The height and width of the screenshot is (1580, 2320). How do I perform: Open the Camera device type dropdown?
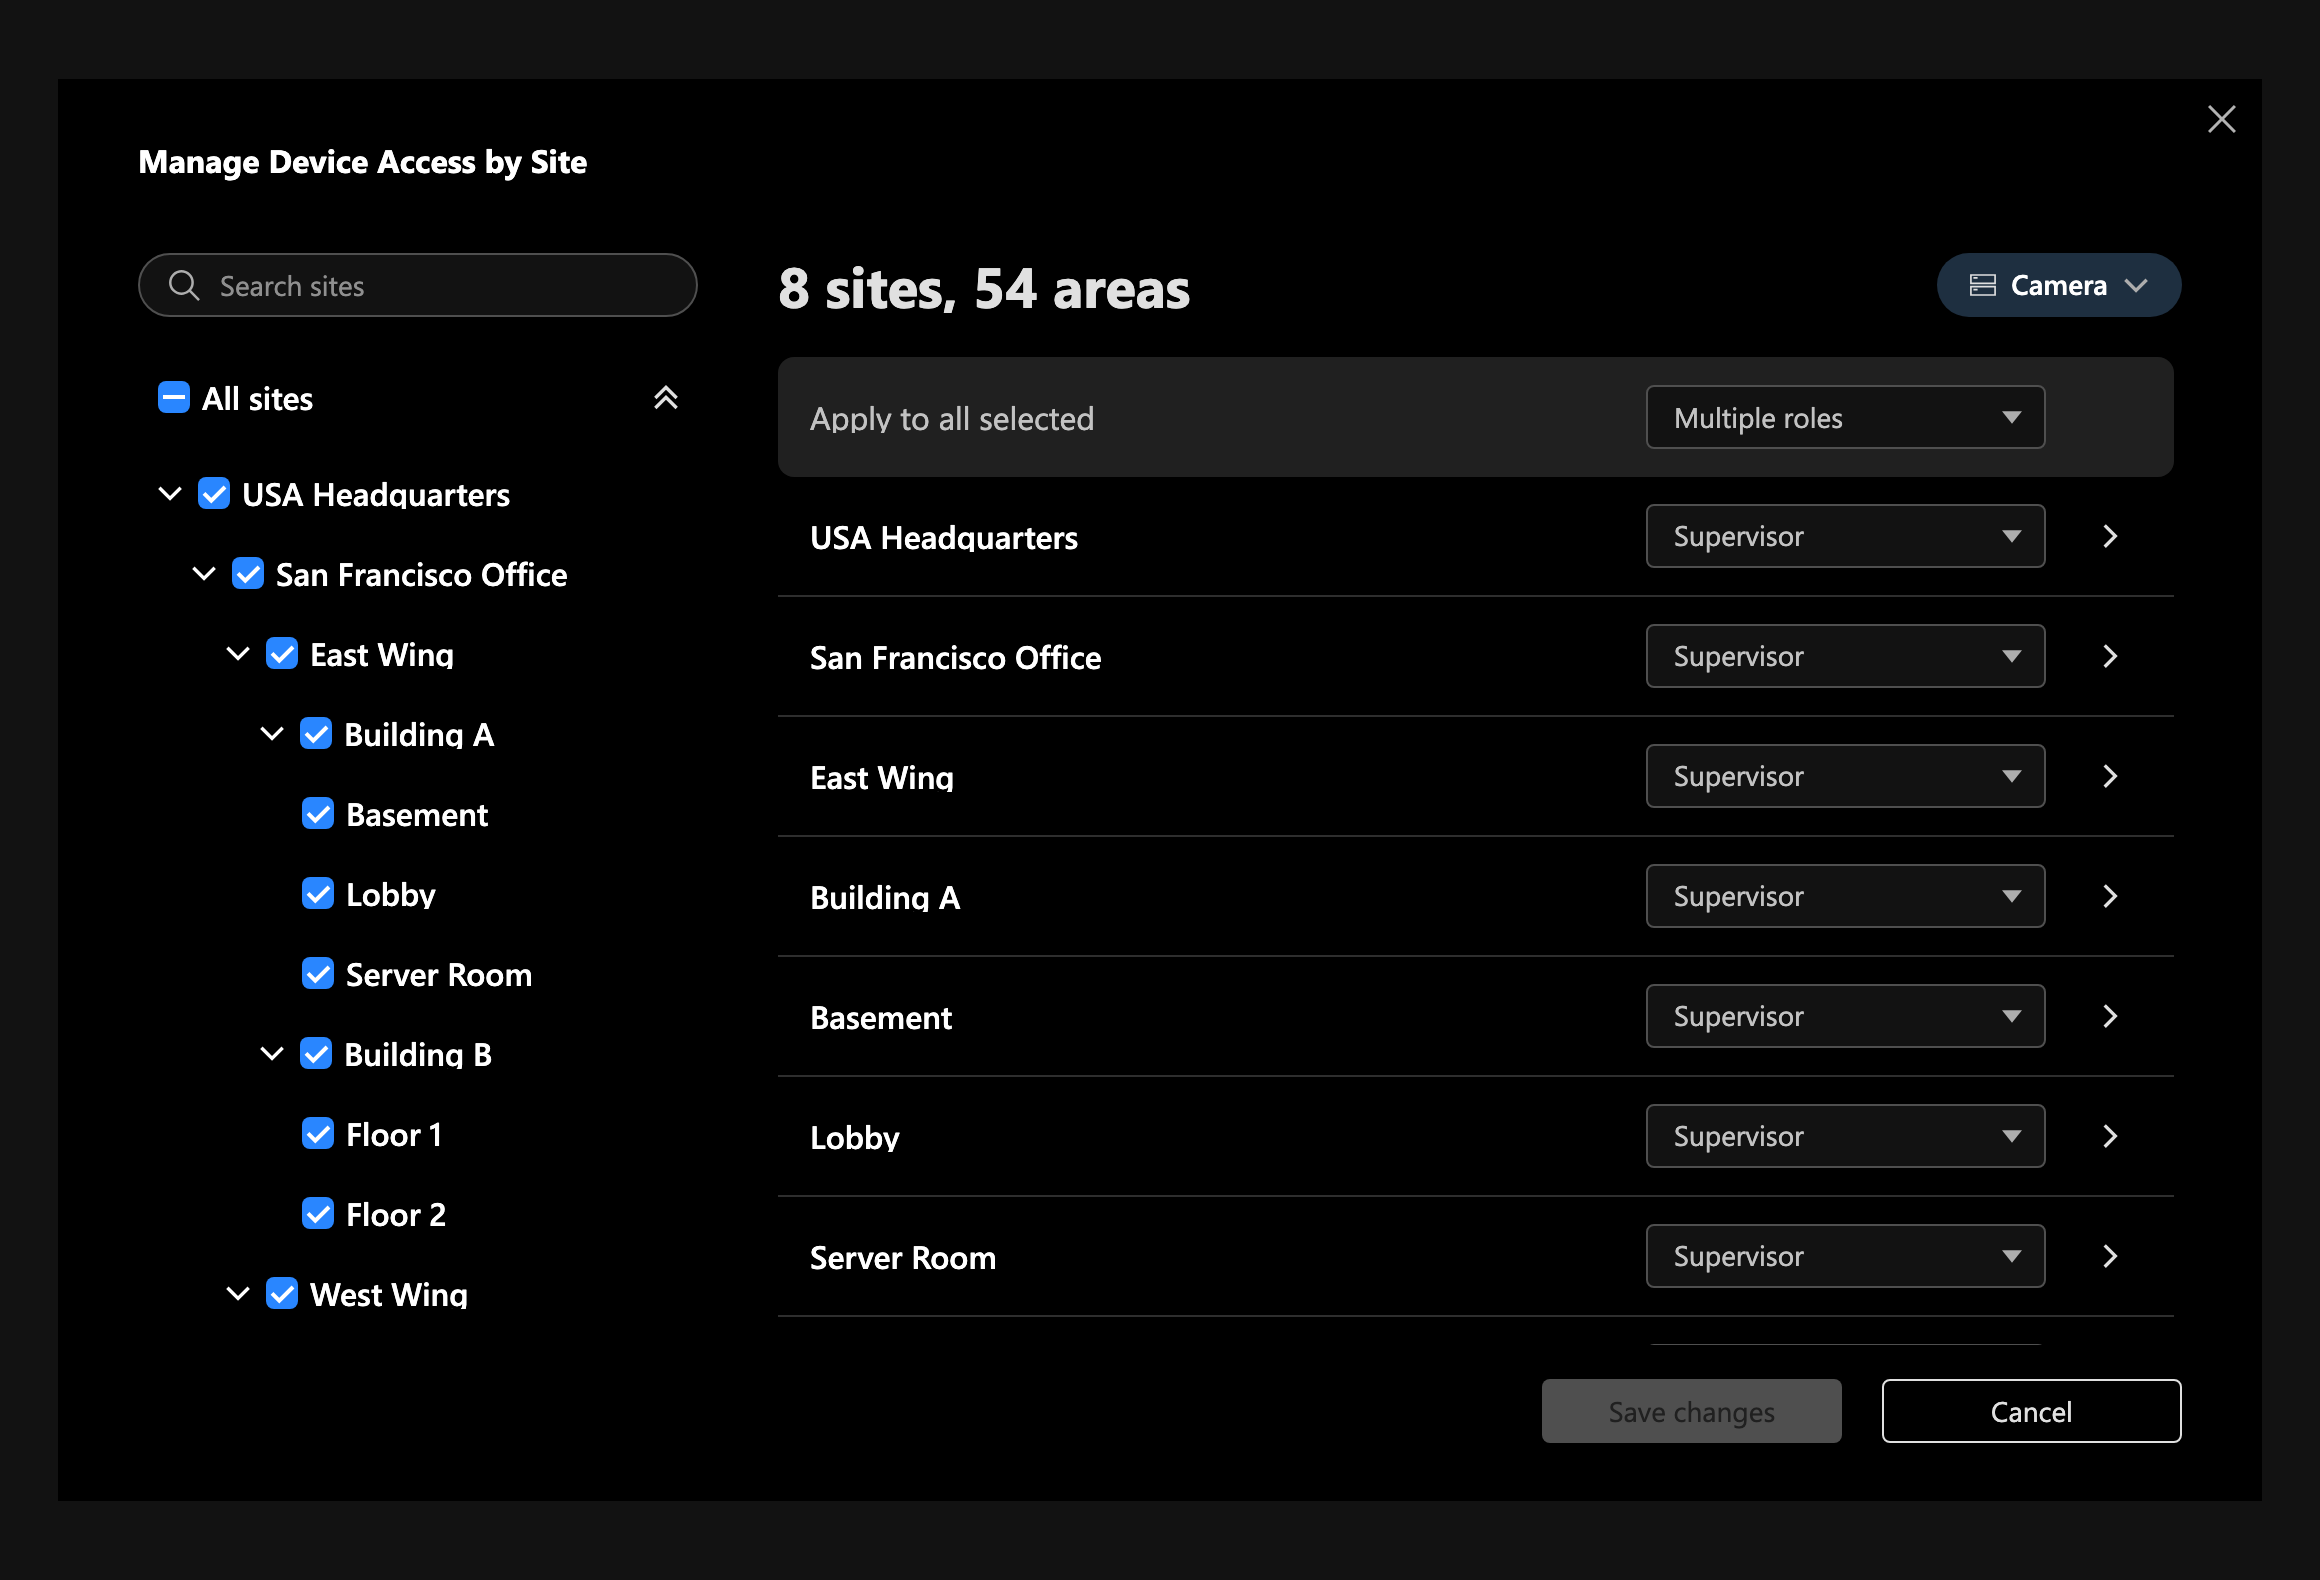click(x=2059, y=286)
